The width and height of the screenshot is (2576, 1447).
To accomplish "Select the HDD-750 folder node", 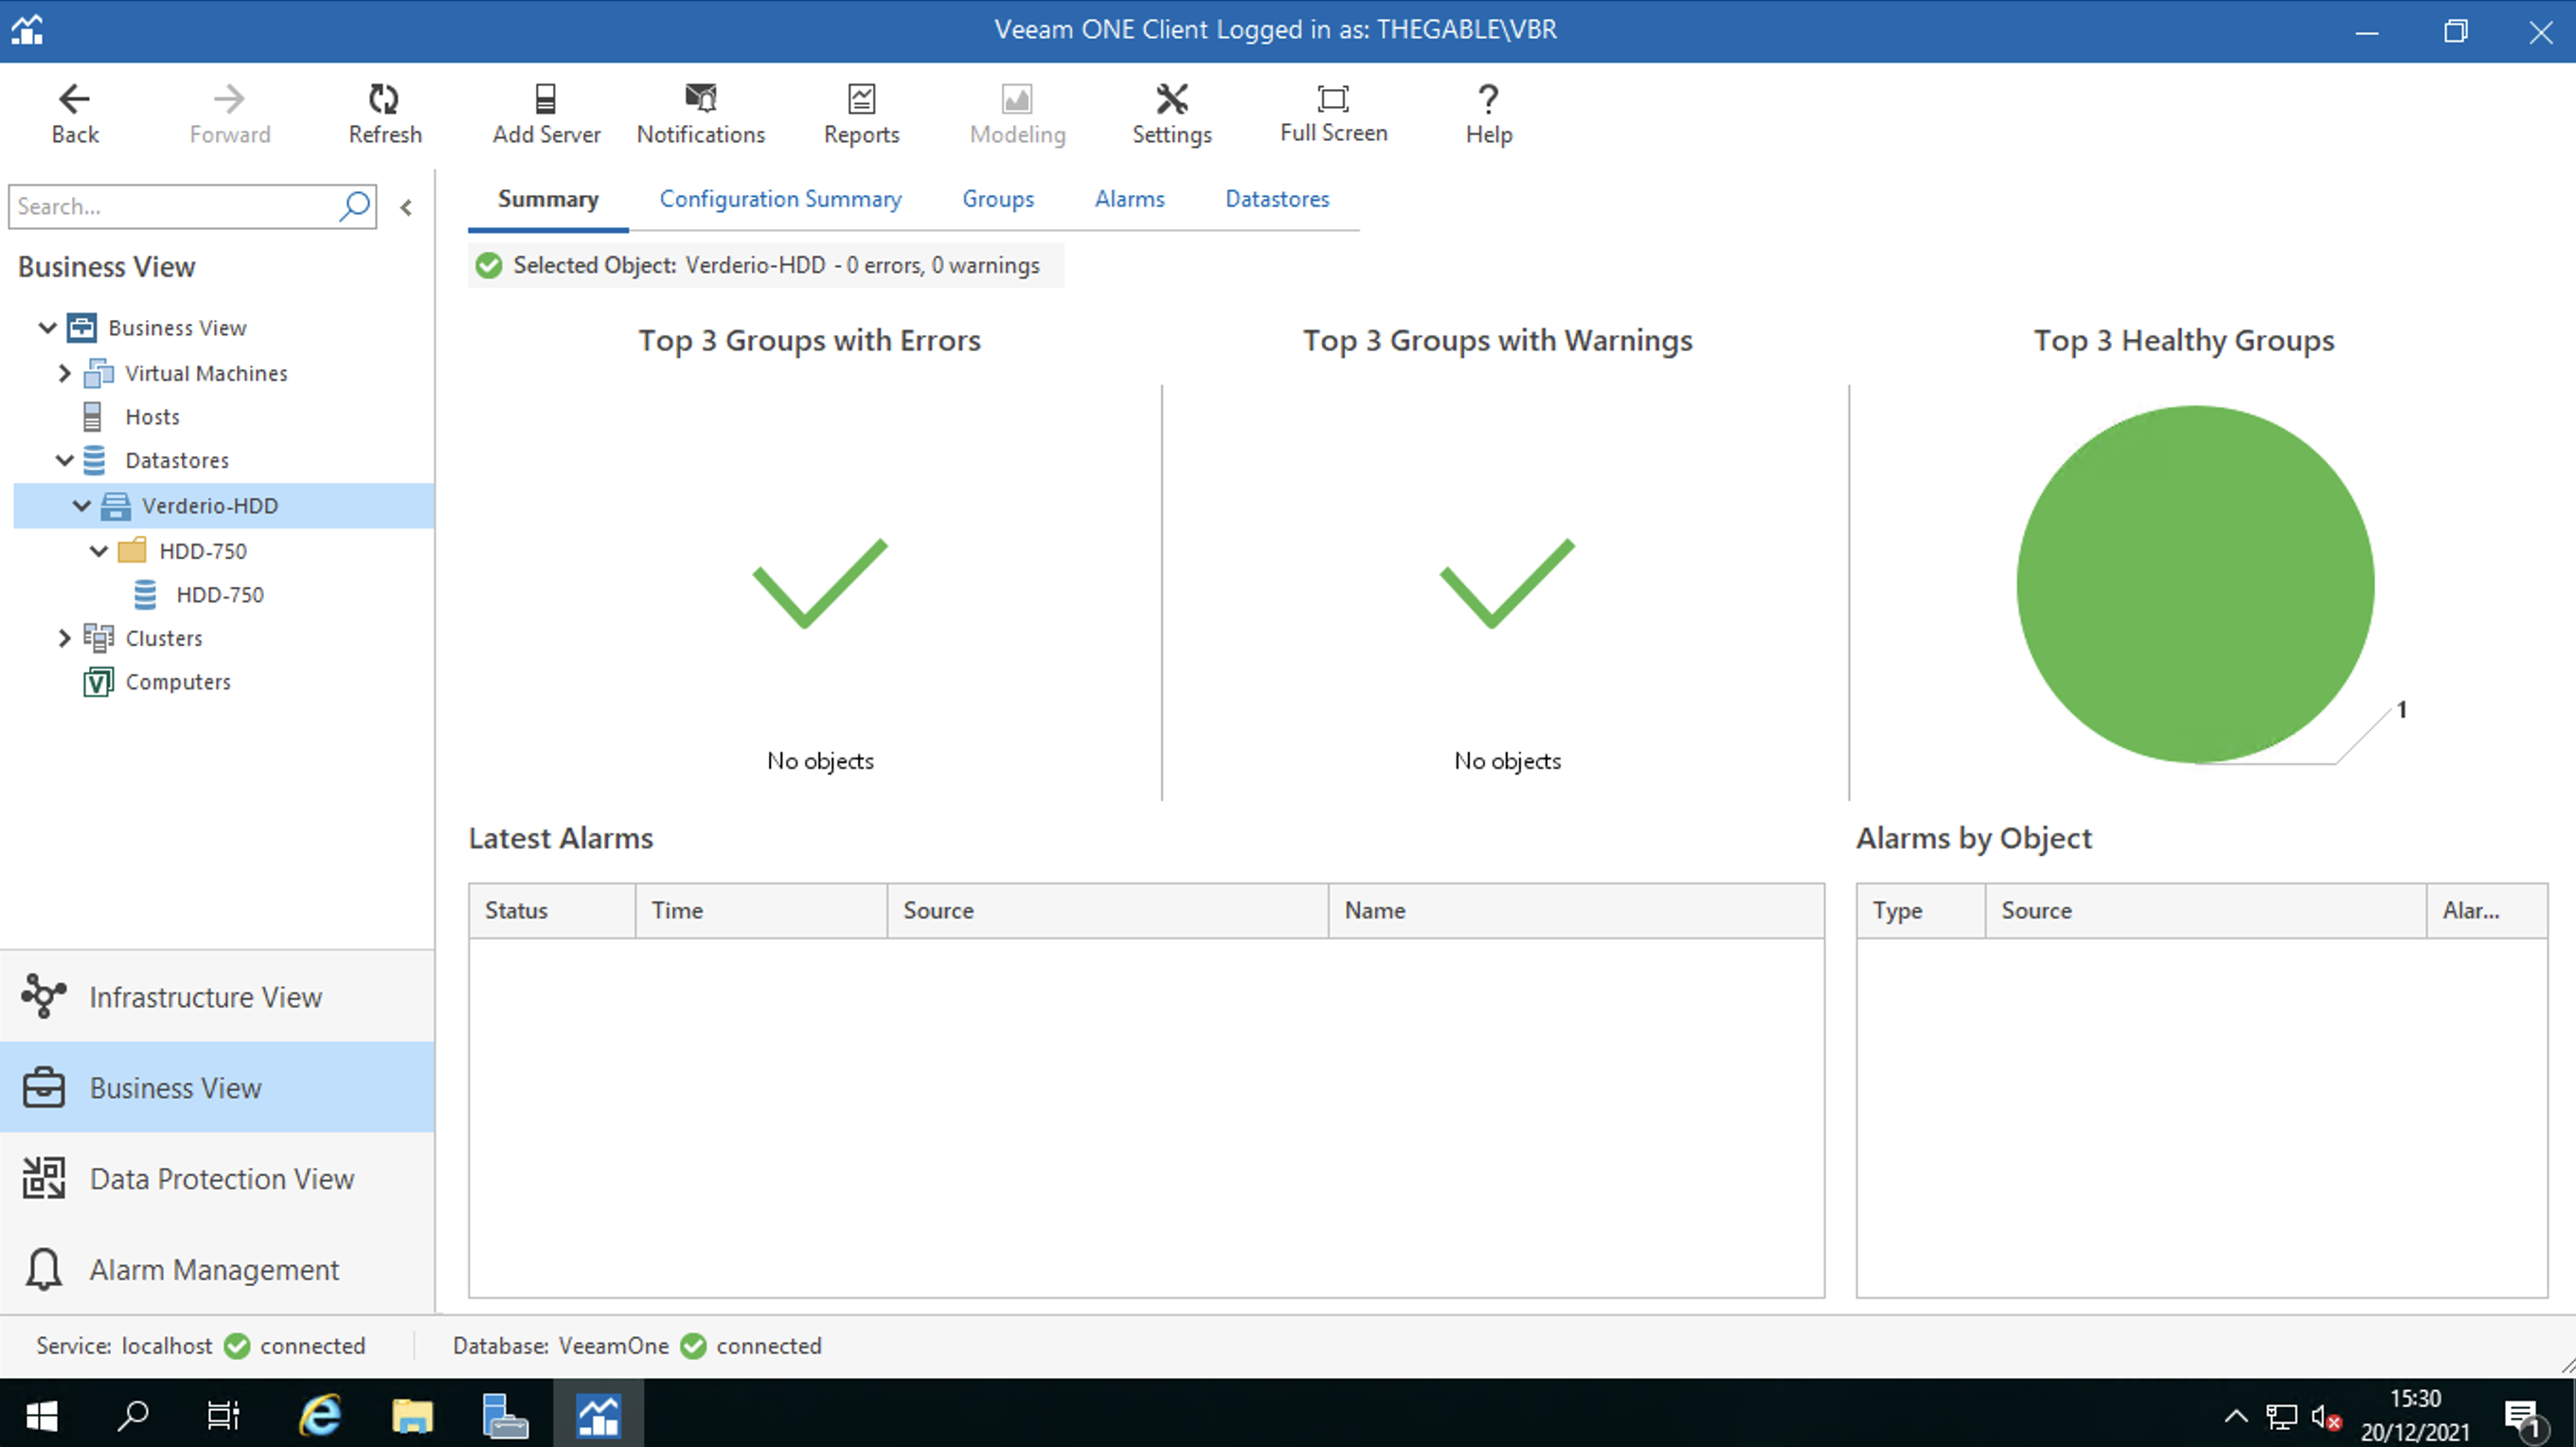I will [x=202, y=550].
